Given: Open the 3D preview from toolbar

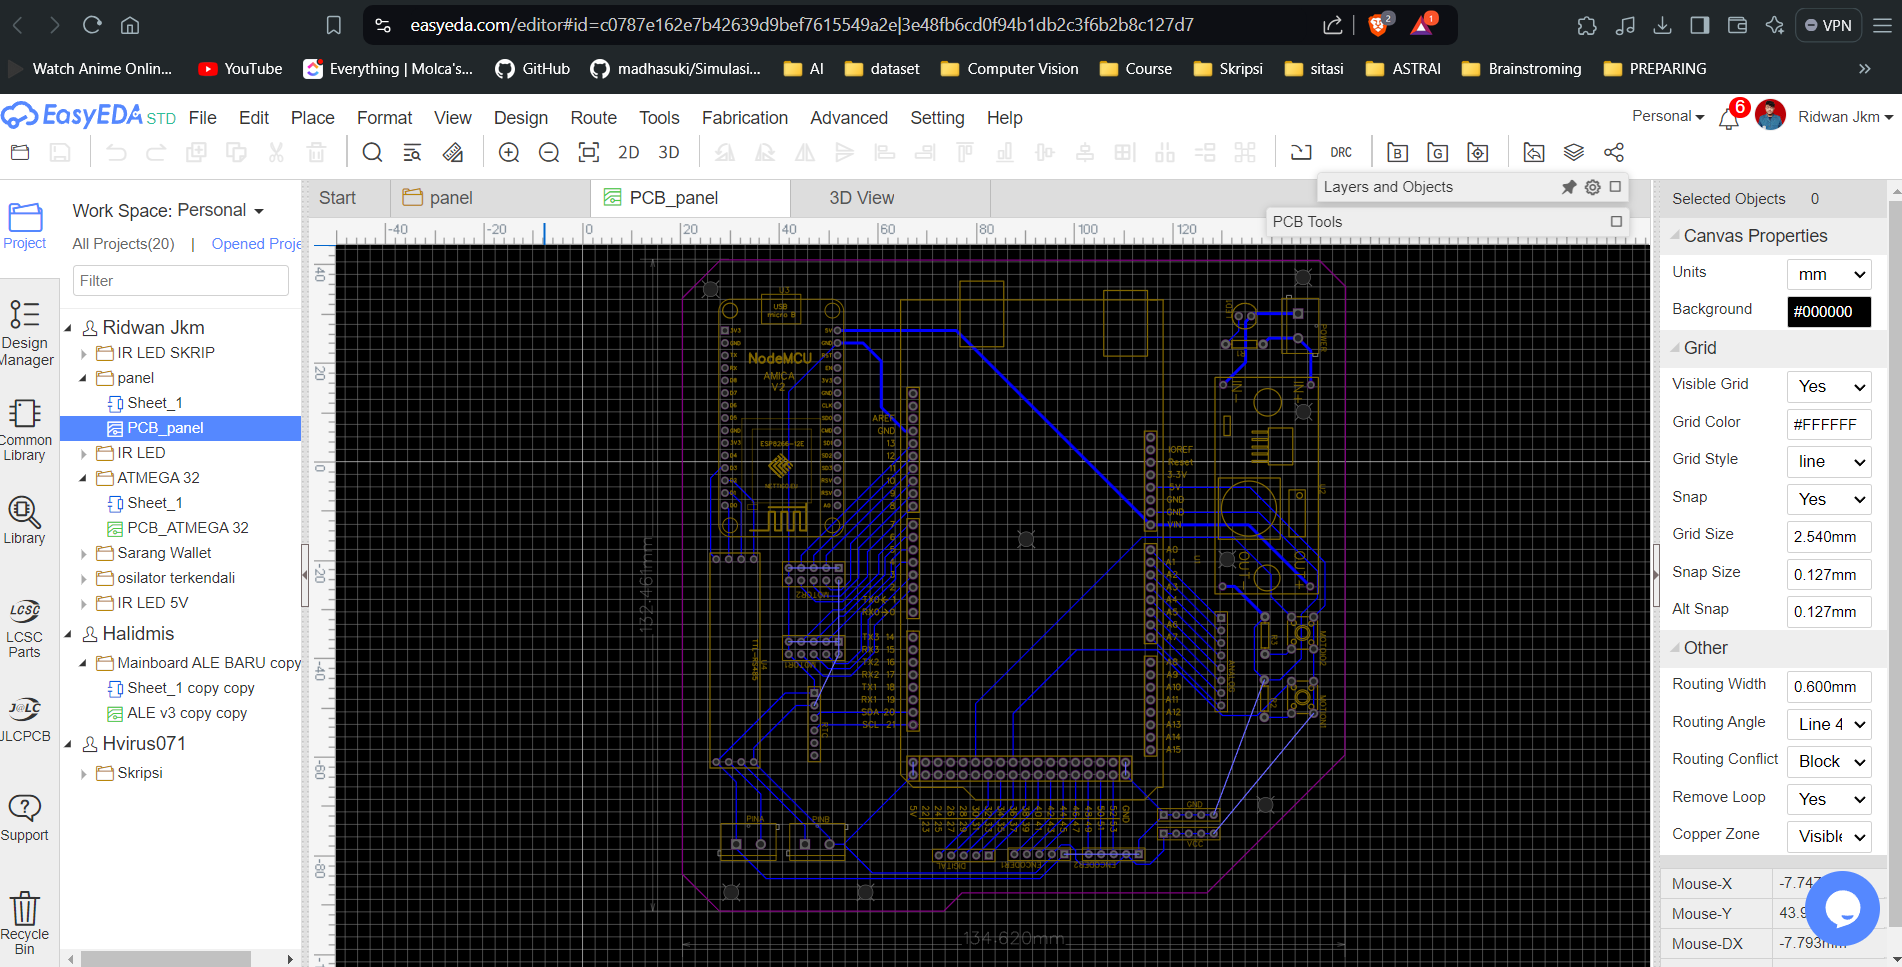Looking at the screenshot, I should tap(669, 152).
